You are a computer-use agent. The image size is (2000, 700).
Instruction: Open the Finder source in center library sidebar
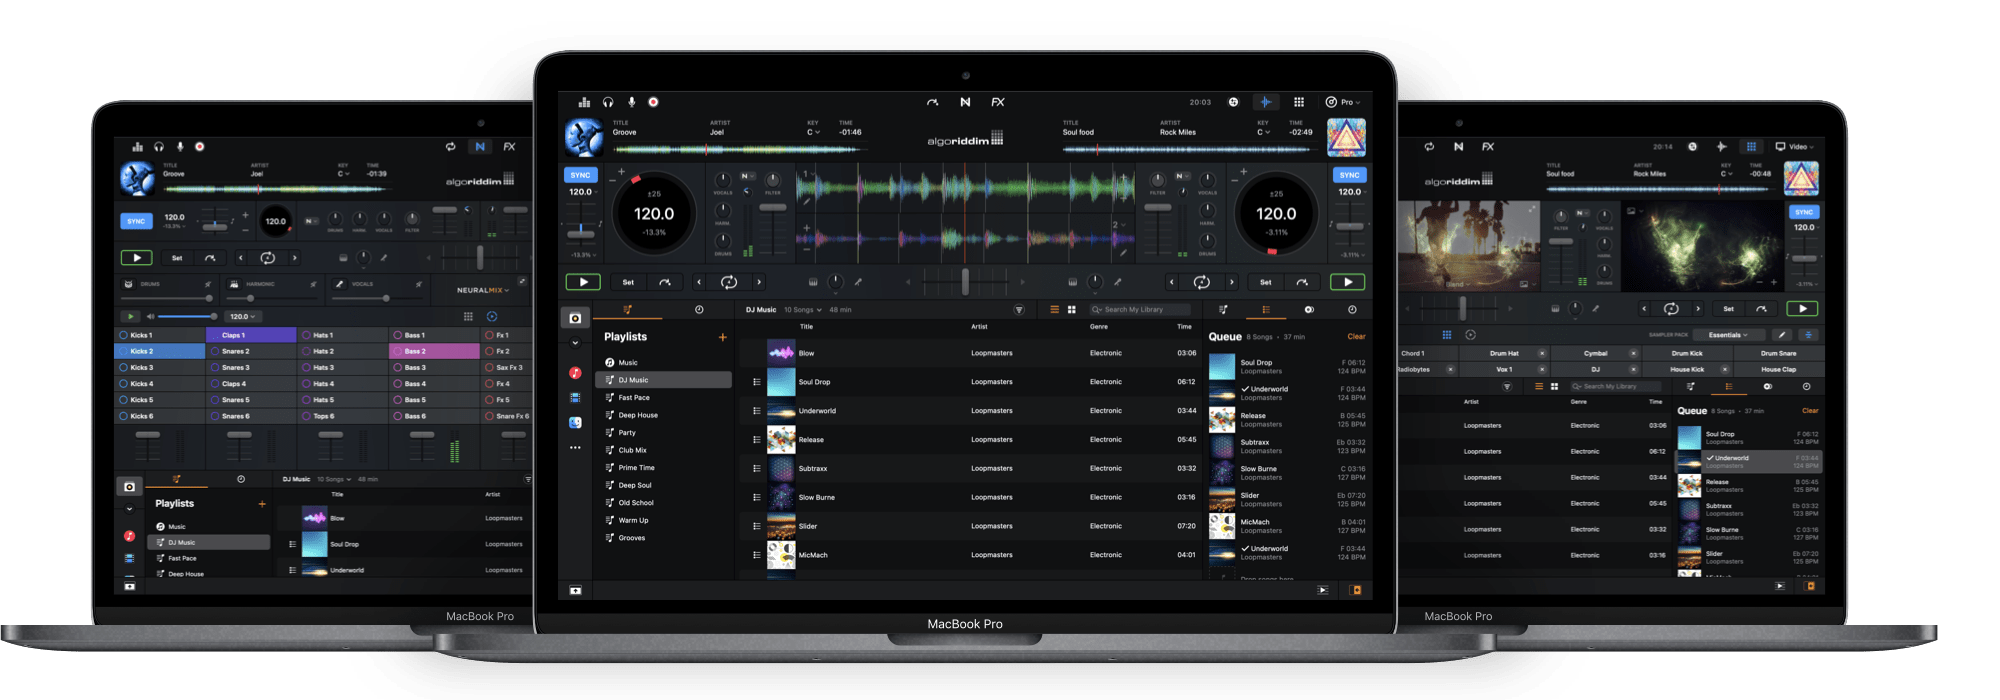click(x=575, y=423)
